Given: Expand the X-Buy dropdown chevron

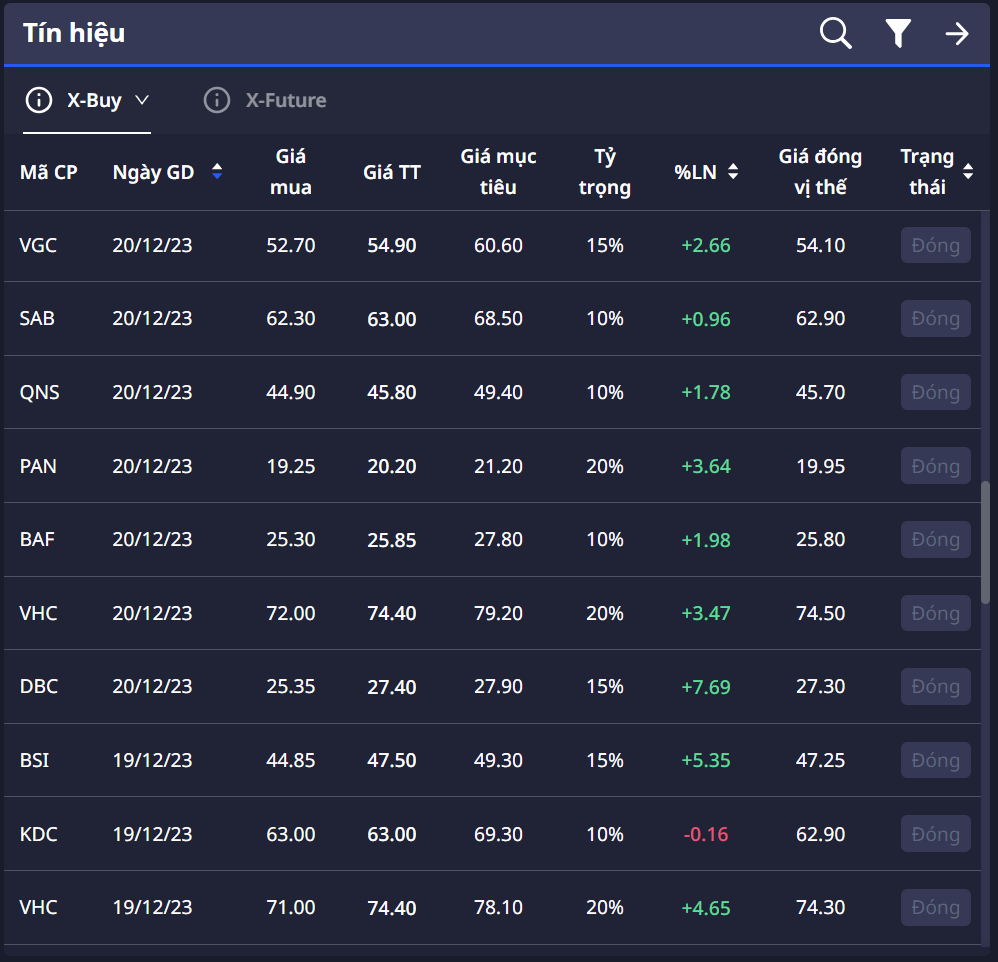Looking at the screenshot, I should pos(141,100).
